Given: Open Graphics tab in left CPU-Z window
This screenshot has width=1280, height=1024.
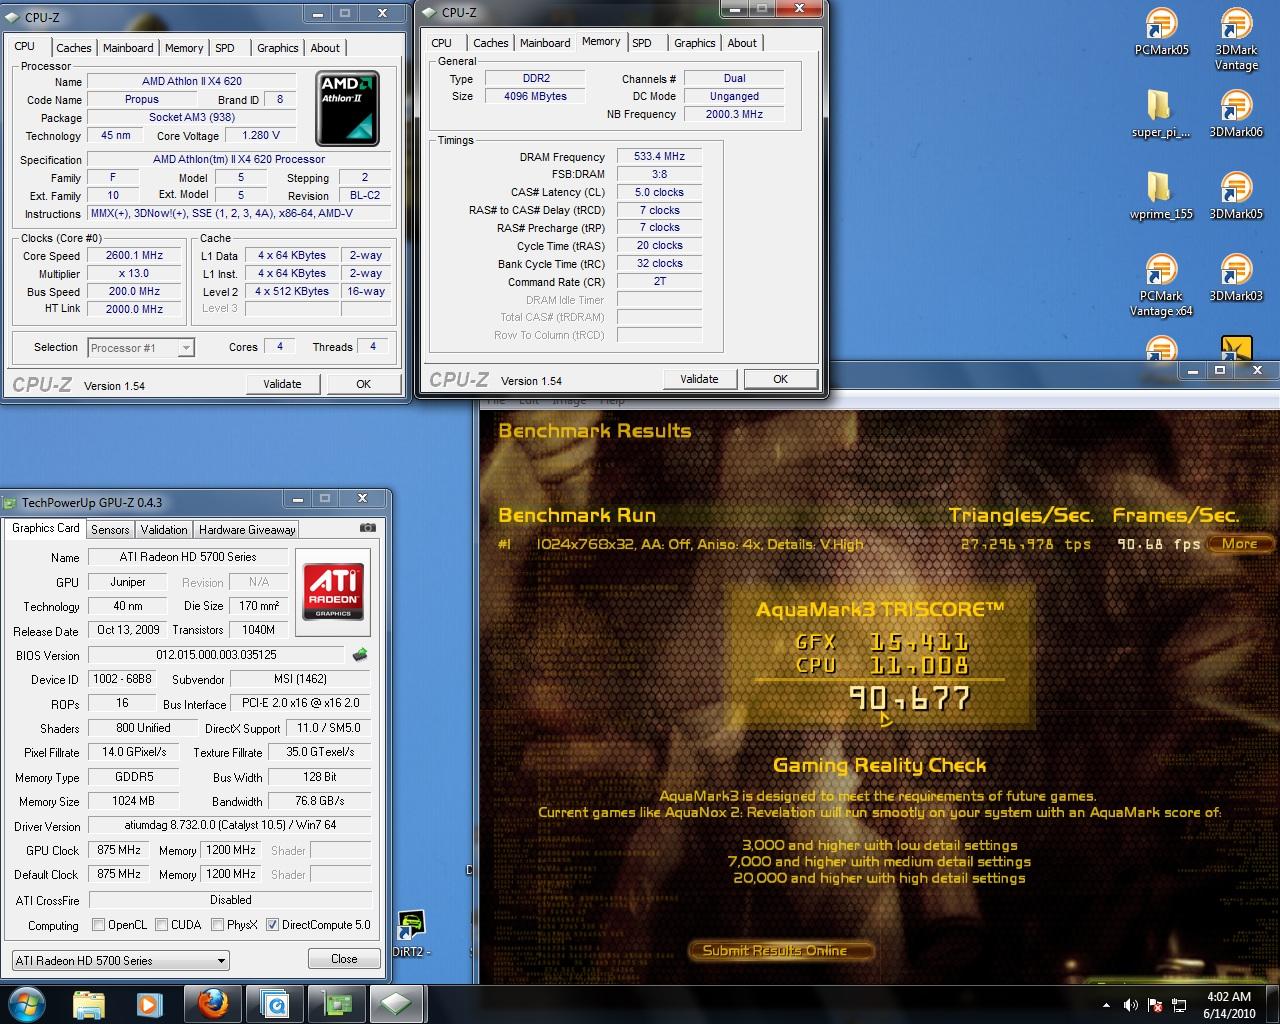Looking at the screenshot, I should pos(277,48).
